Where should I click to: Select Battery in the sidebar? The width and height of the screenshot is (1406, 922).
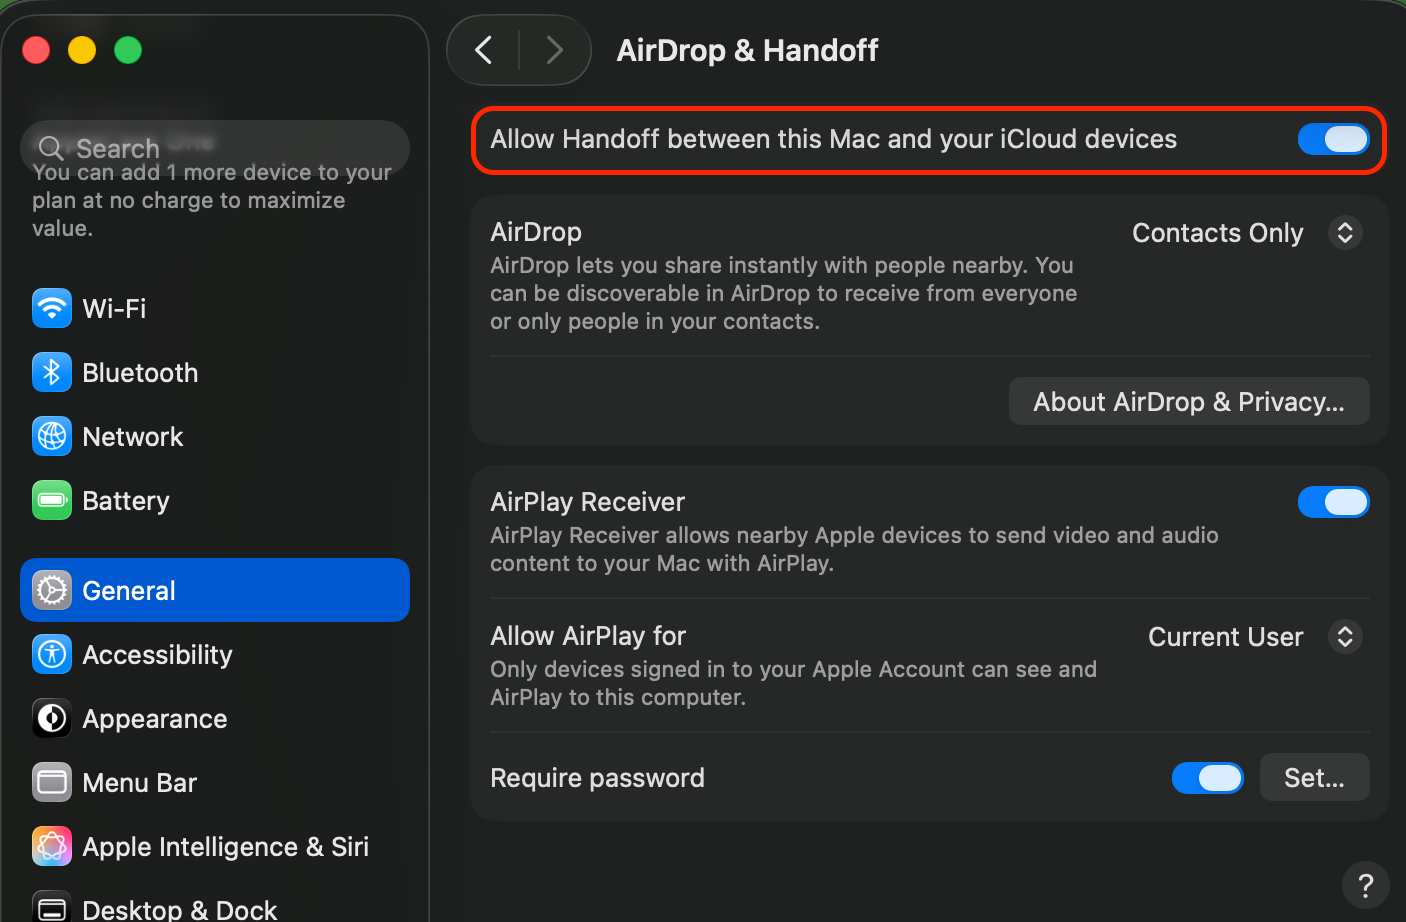215,500
